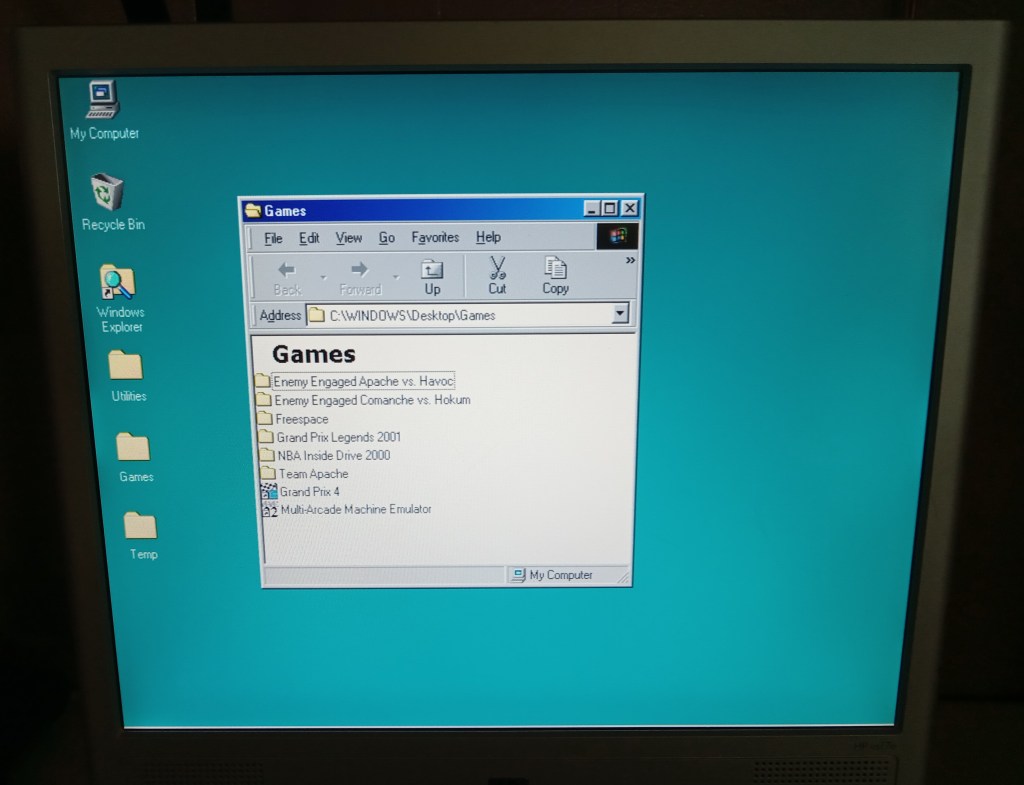
Task: Open the Favorites menu
Action: tap(435, 238)
